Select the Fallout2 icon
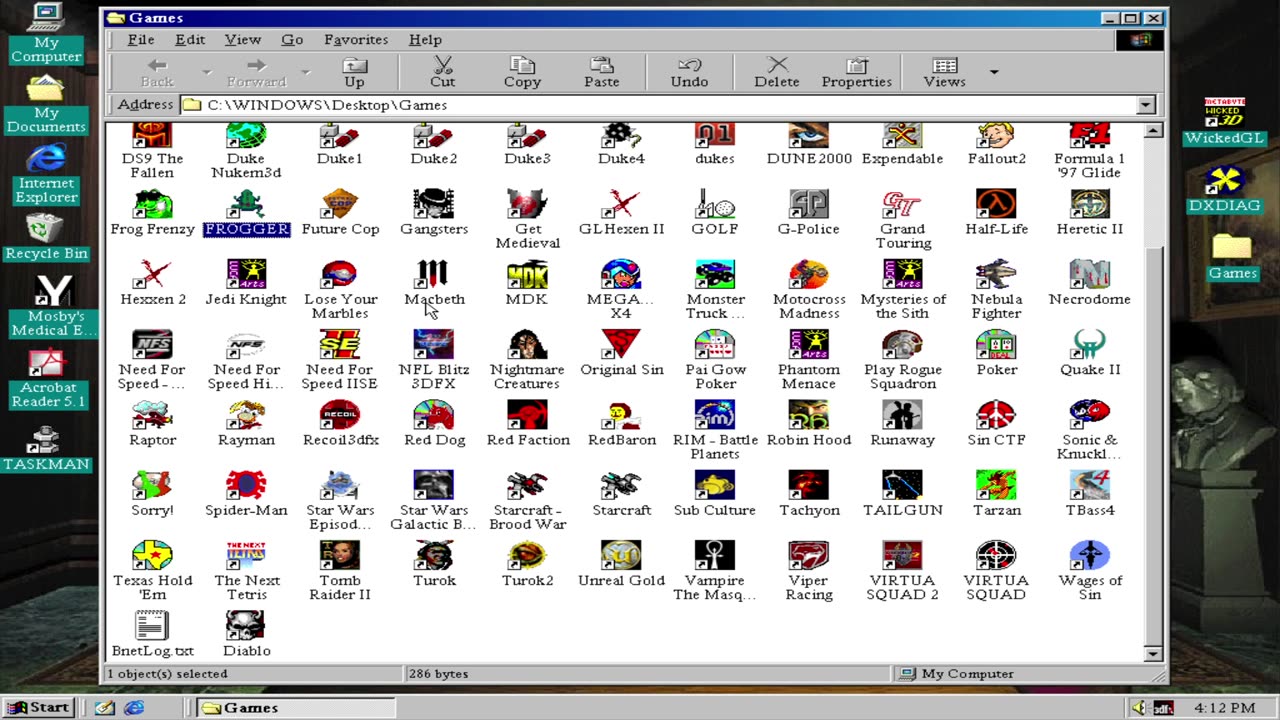1280x720 pixels. [x=996, y=136]
